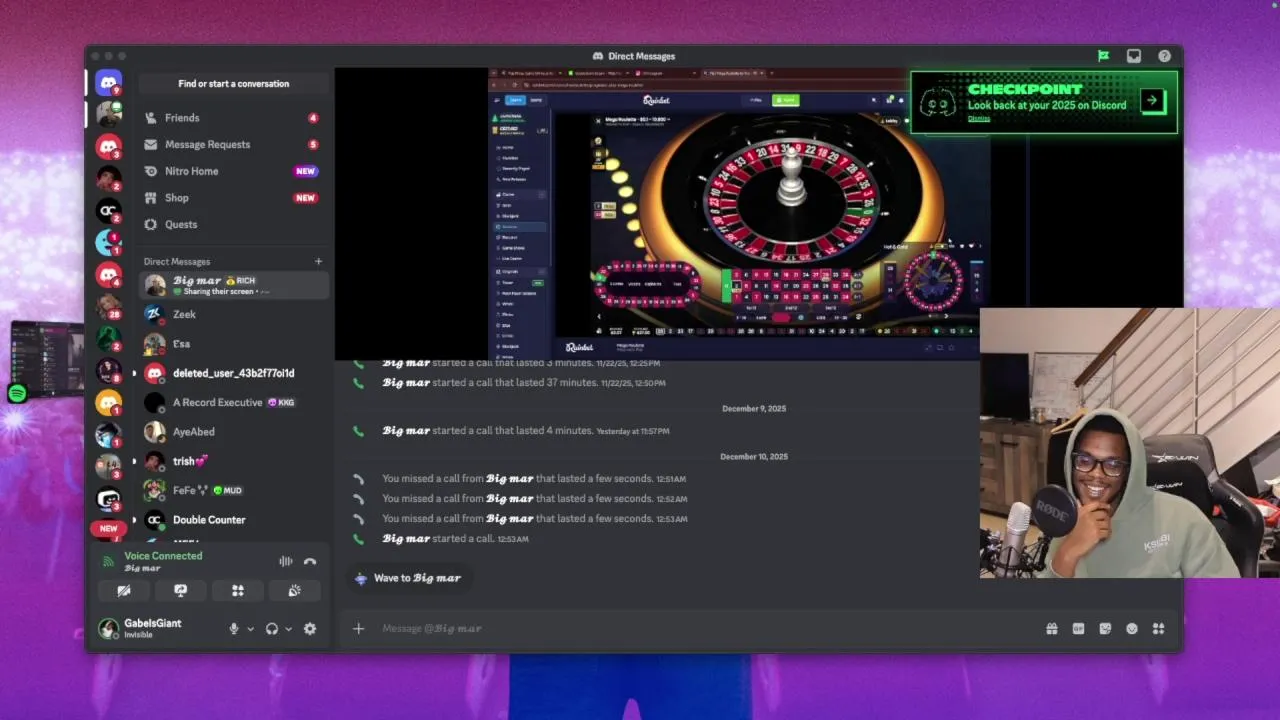Open the soundboard button

pos(294,591)
